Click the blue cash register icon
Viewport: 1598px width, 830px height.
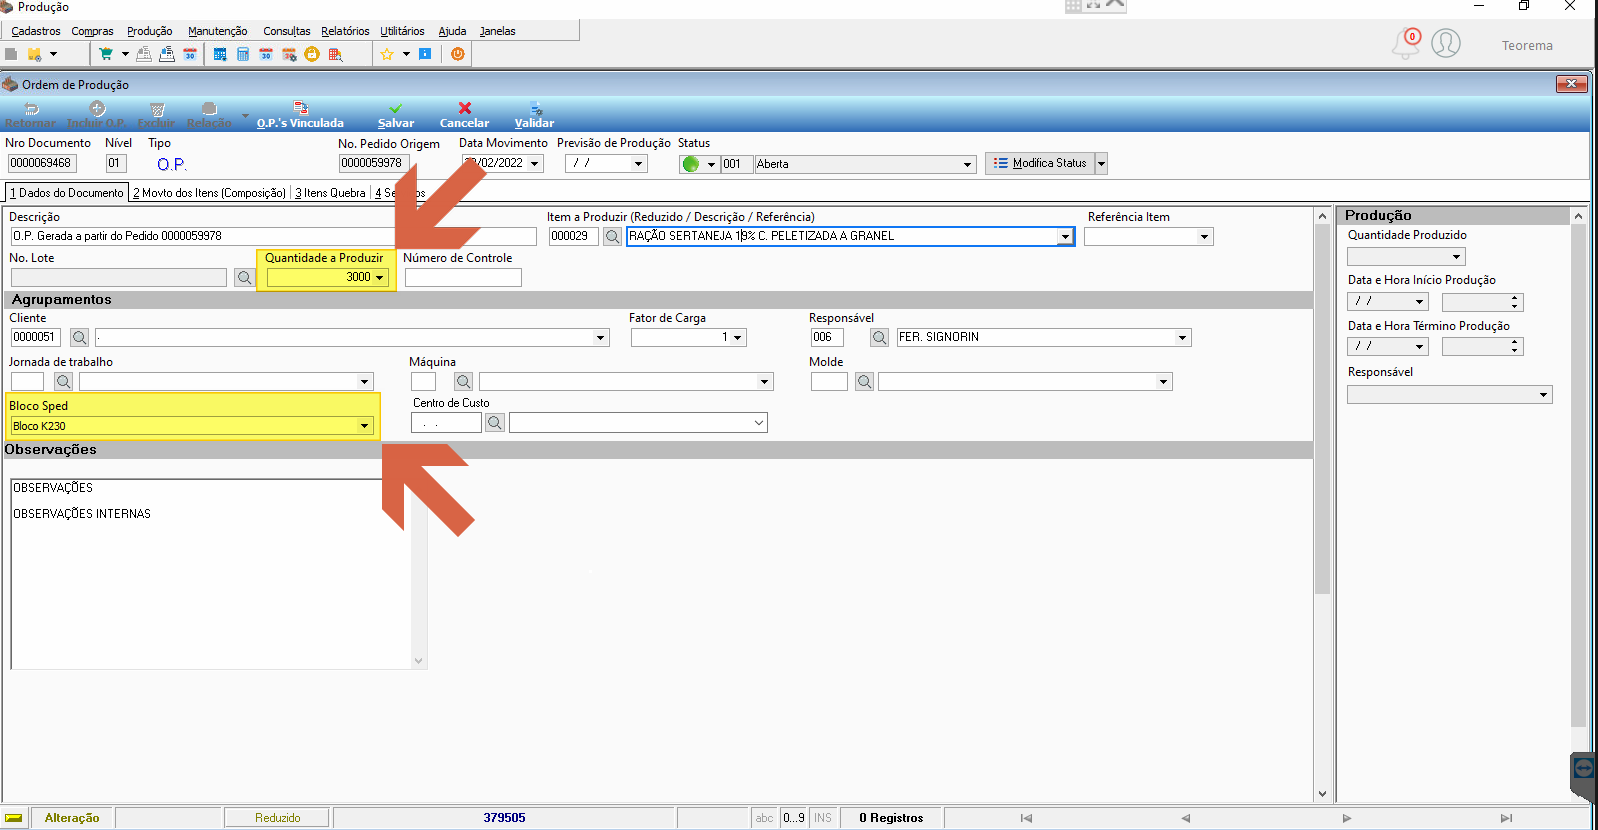click(167, 54)
